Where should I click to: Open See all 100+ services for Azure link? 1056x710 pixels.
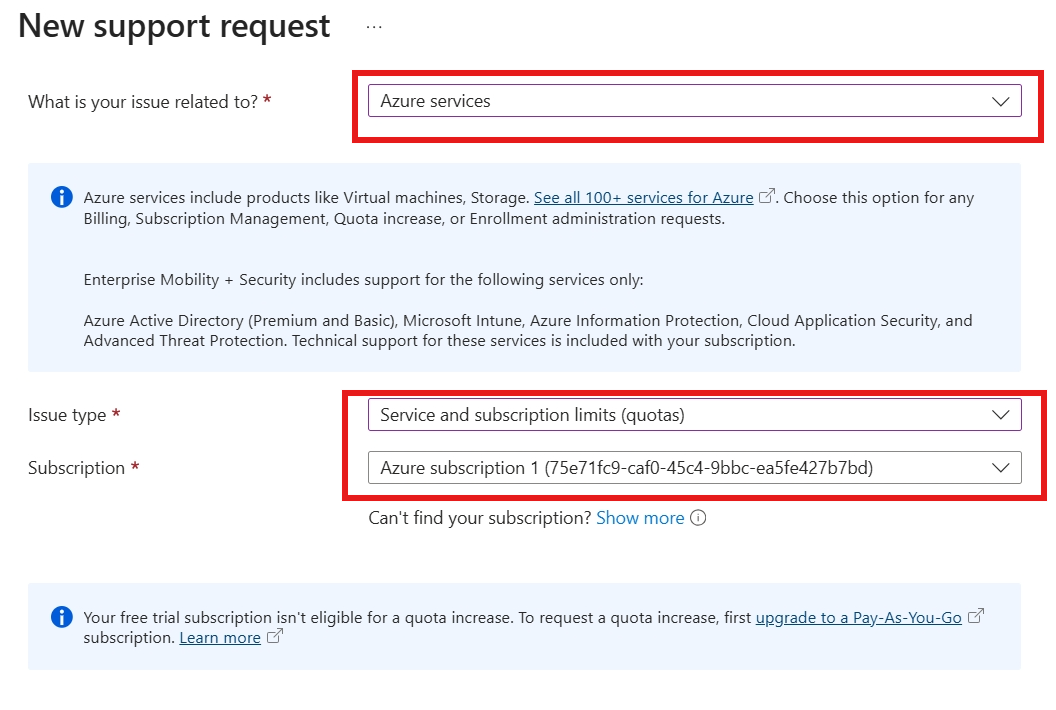[643, 197]
